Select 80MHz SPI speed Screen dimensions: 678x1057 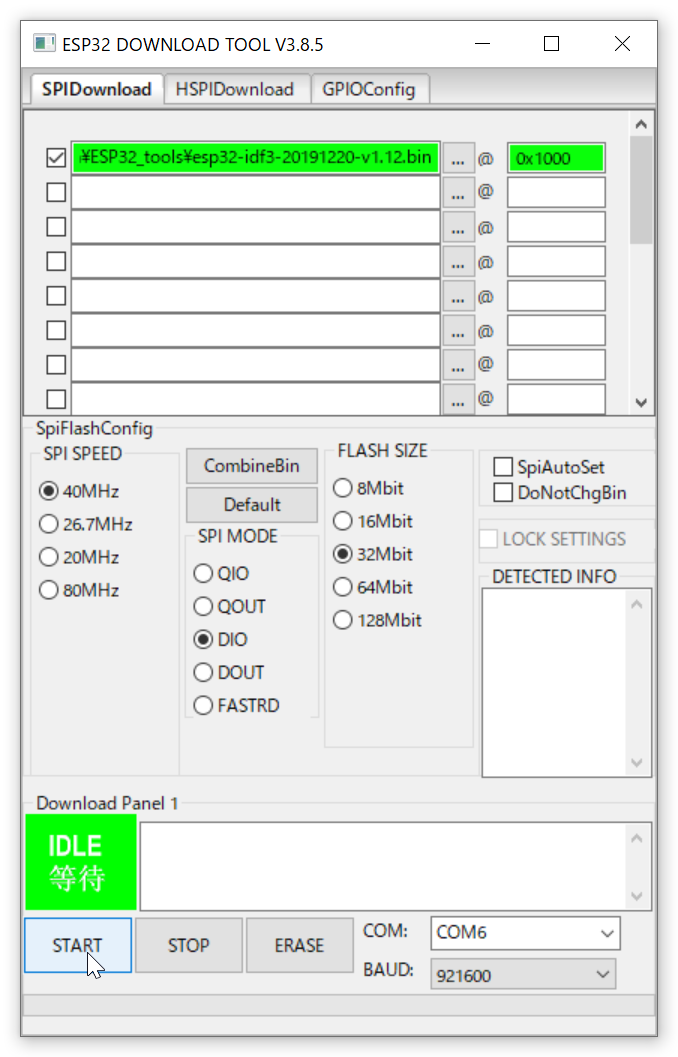tap(79, 590)
